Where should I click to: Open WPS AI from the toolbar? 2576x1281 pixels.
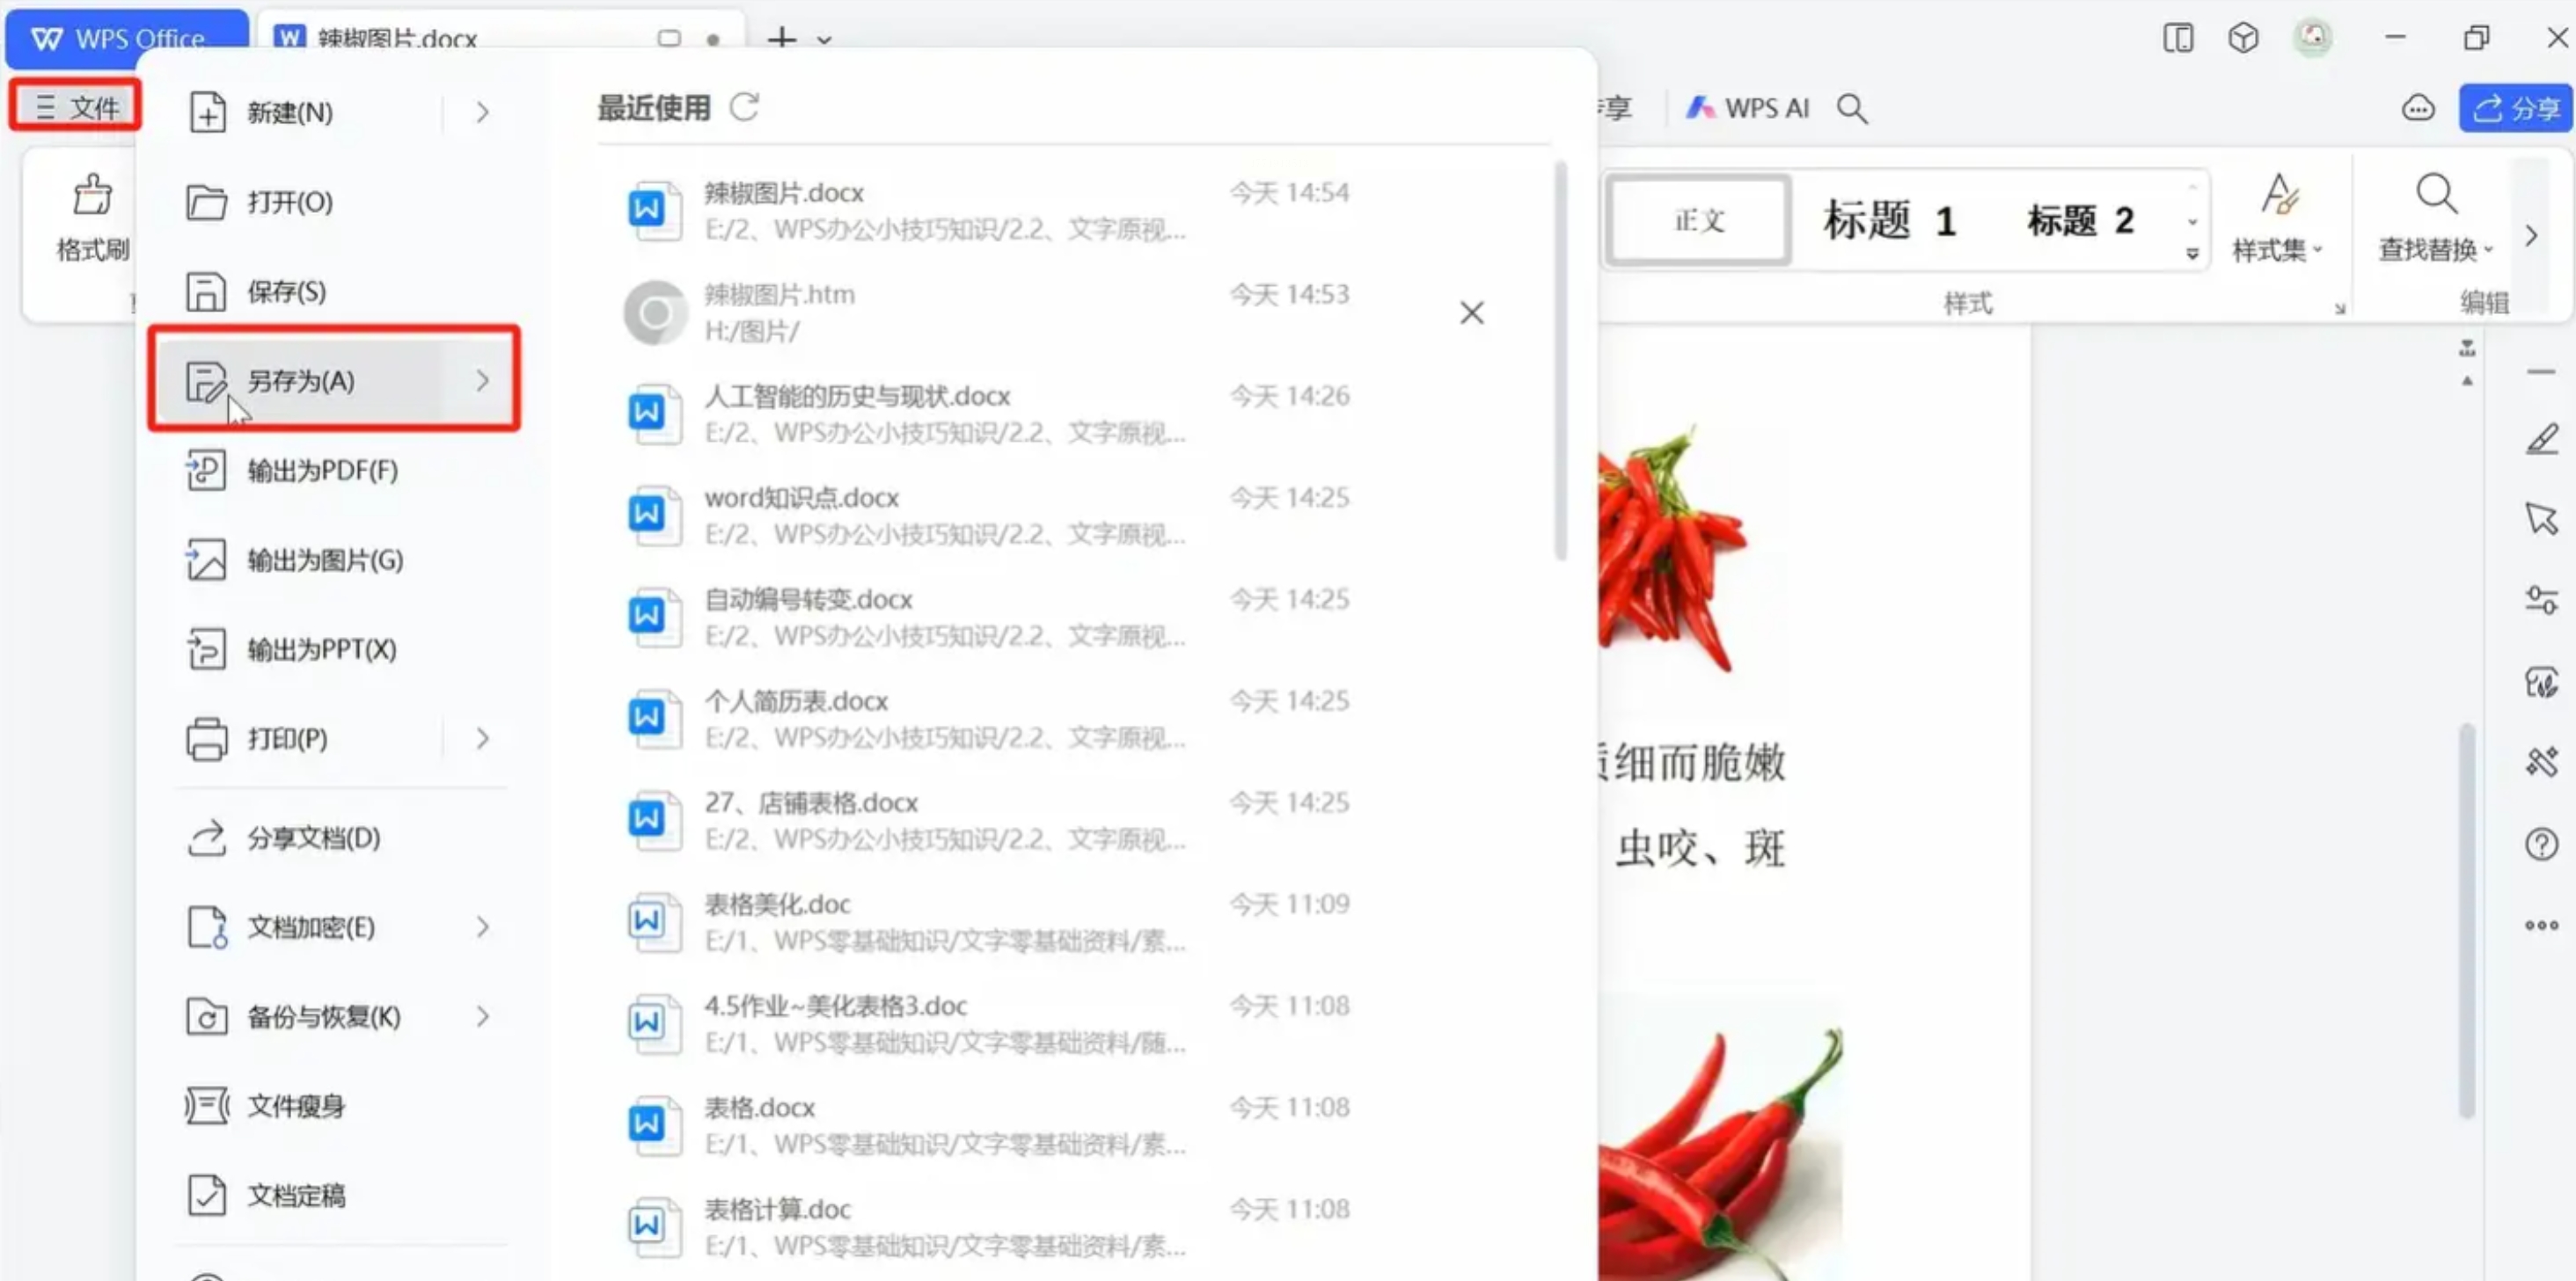point(1747,108)
